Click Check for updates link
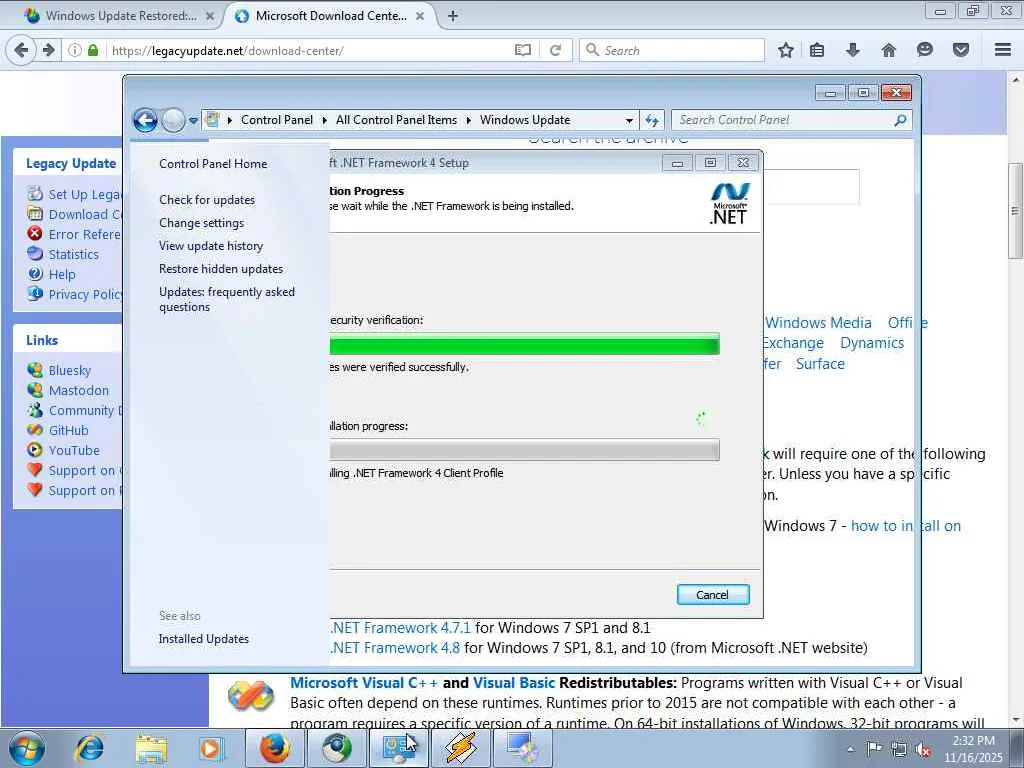This screenshot has height=768, width=1024. tap(207, 200)
